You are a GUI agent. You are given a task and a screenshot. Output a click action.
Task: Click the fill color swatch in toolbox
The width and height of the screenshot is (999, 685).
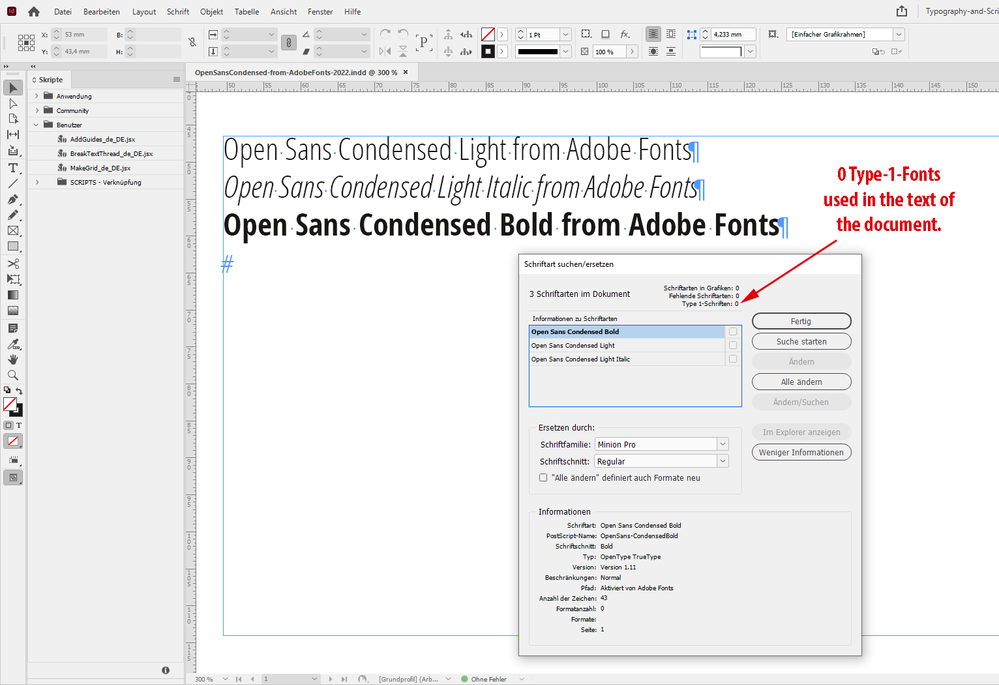(x=10, y=404)
